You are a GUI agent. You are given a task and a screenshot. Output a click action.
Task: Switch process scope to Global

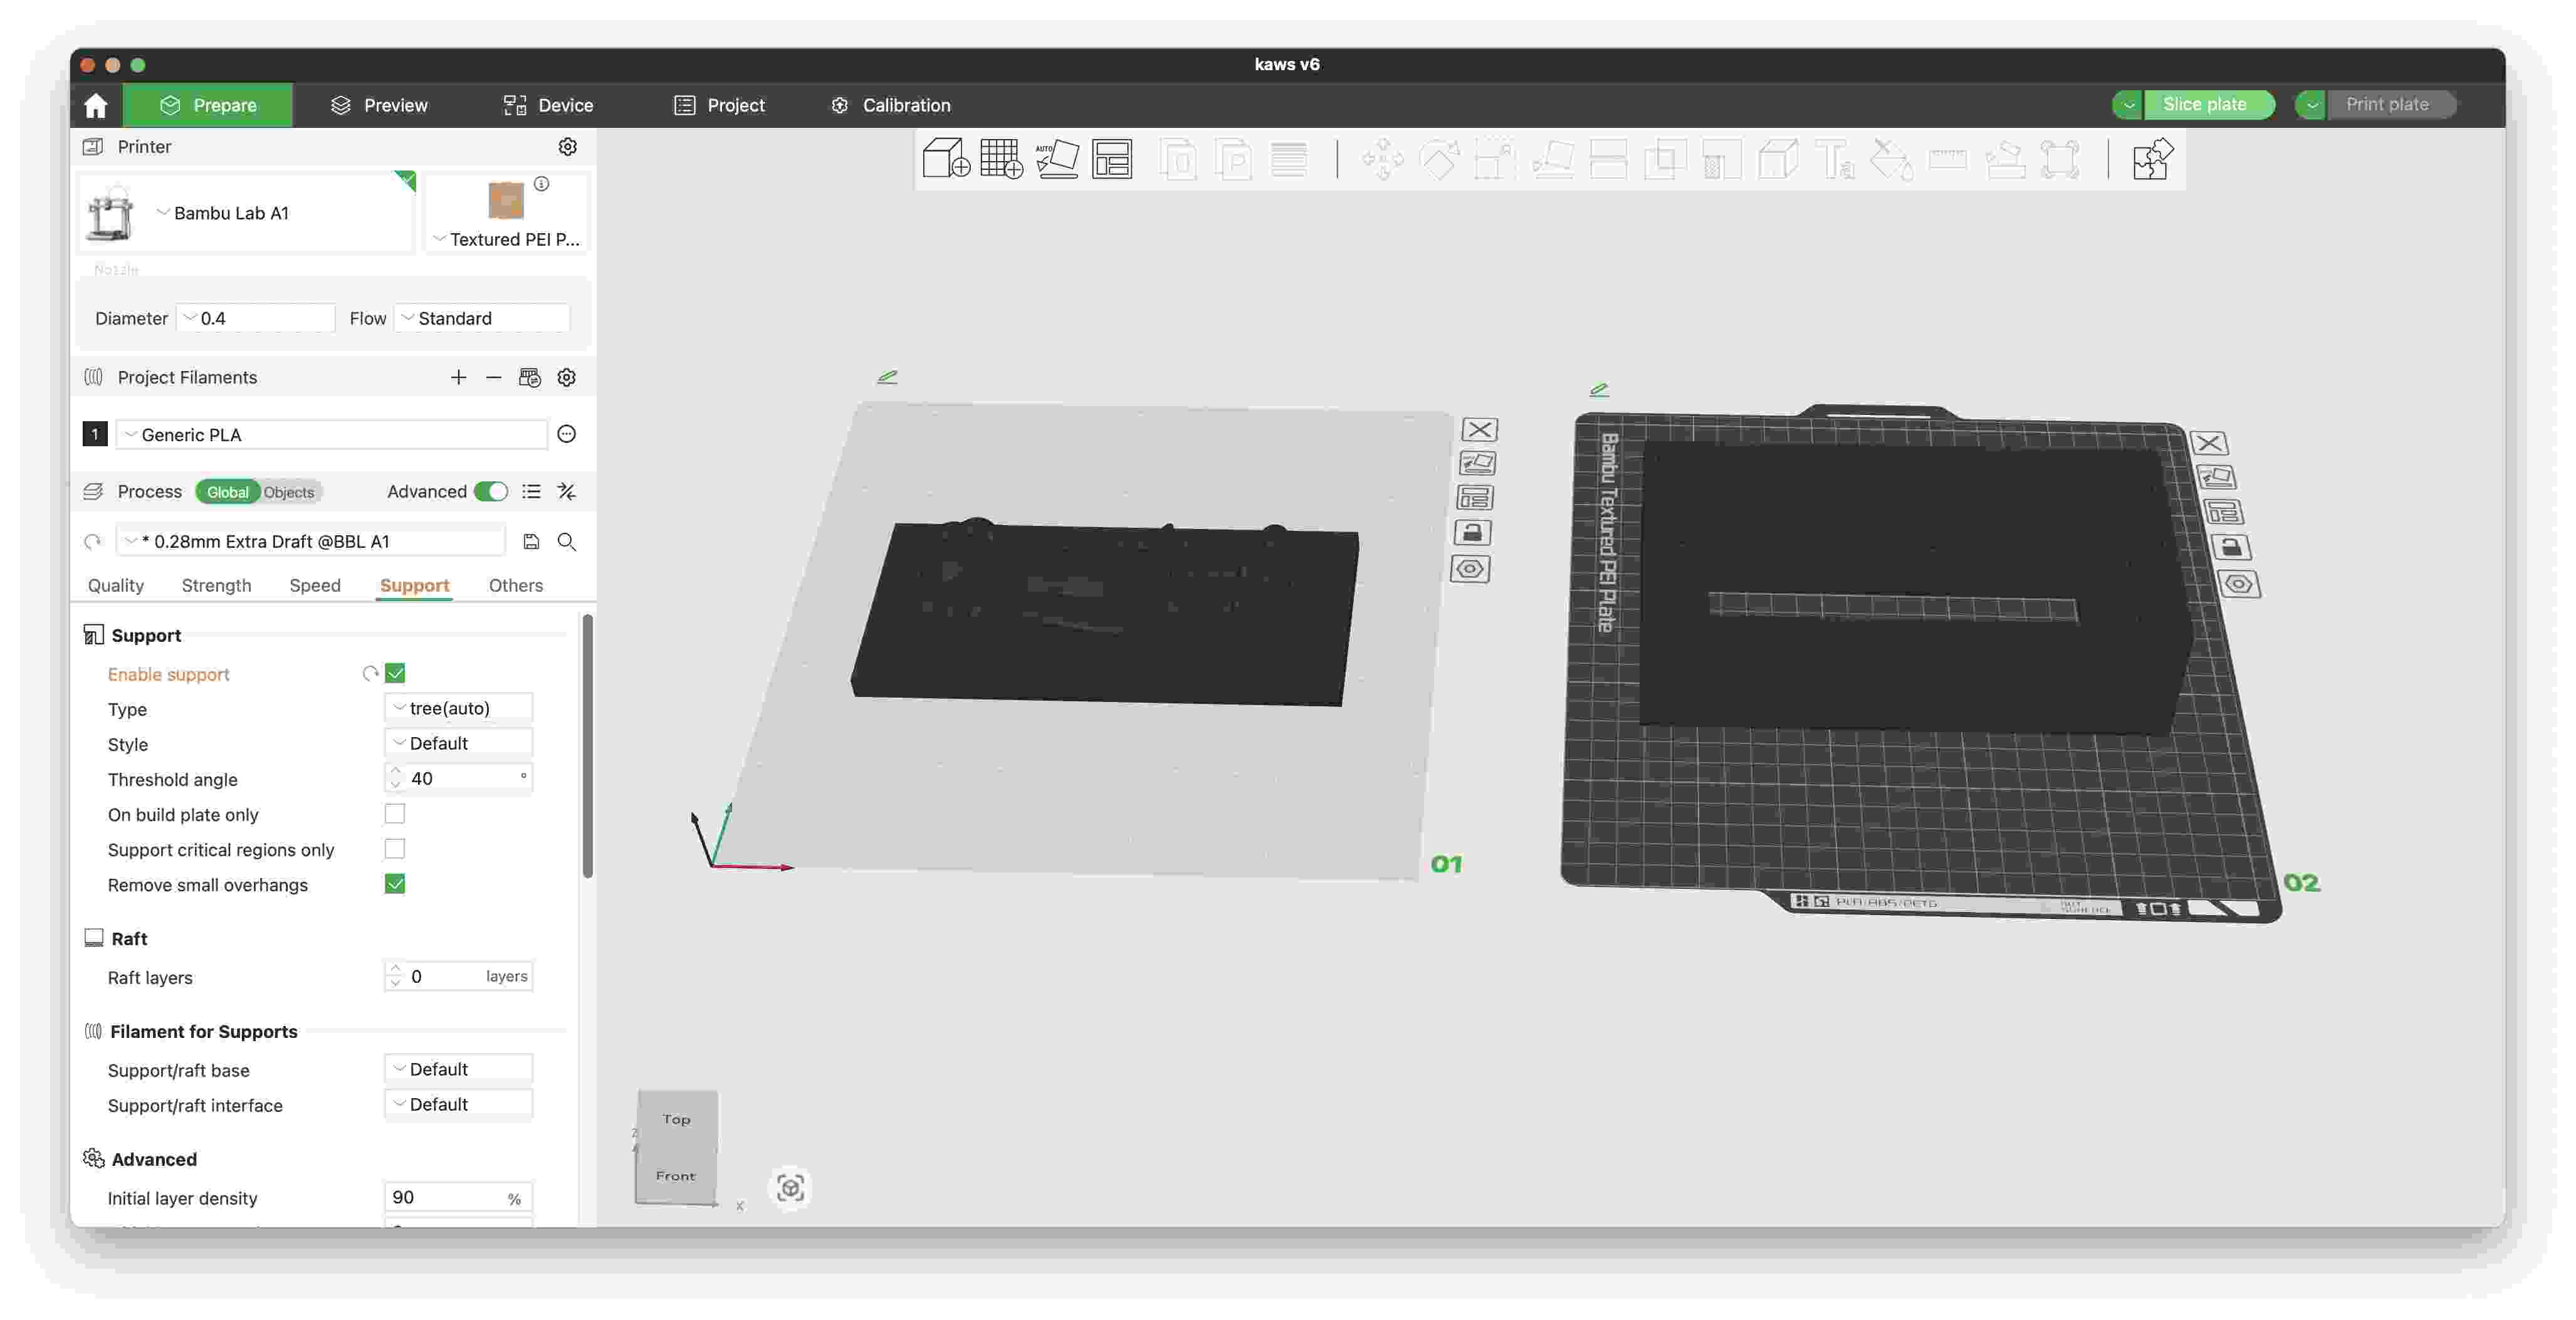227,492
